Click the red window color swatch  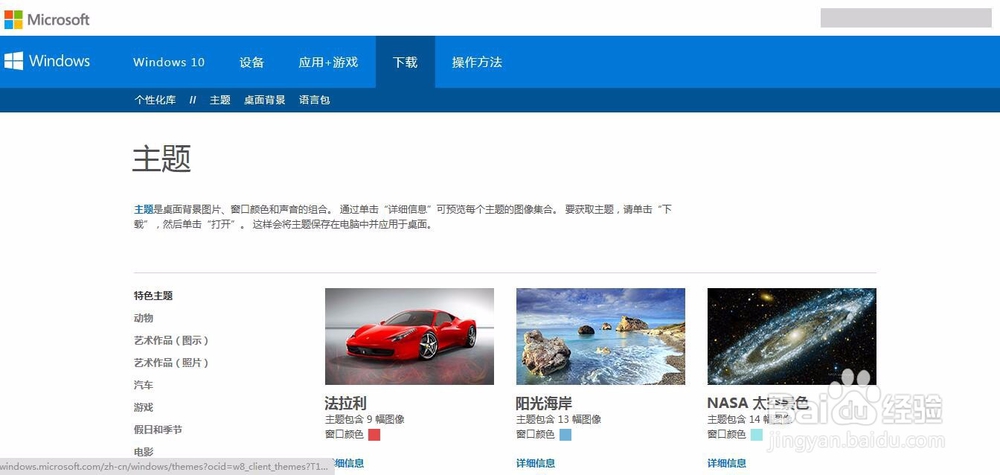[374, 435]
